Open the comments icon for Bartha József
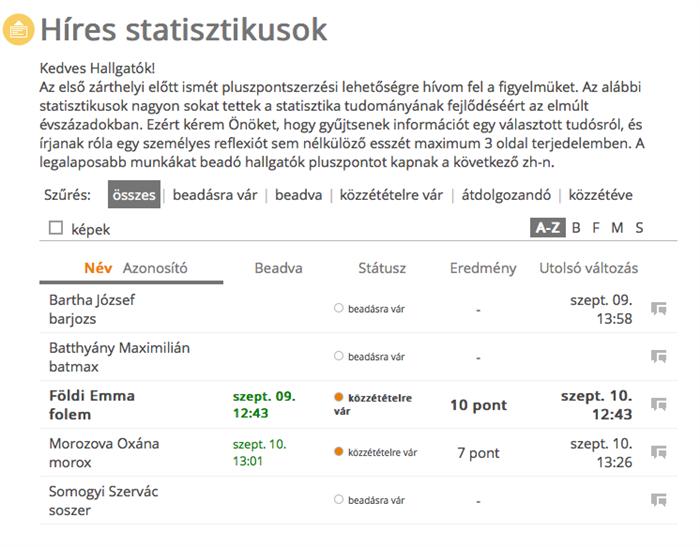700x547 pixels. (x=658, y=309)
